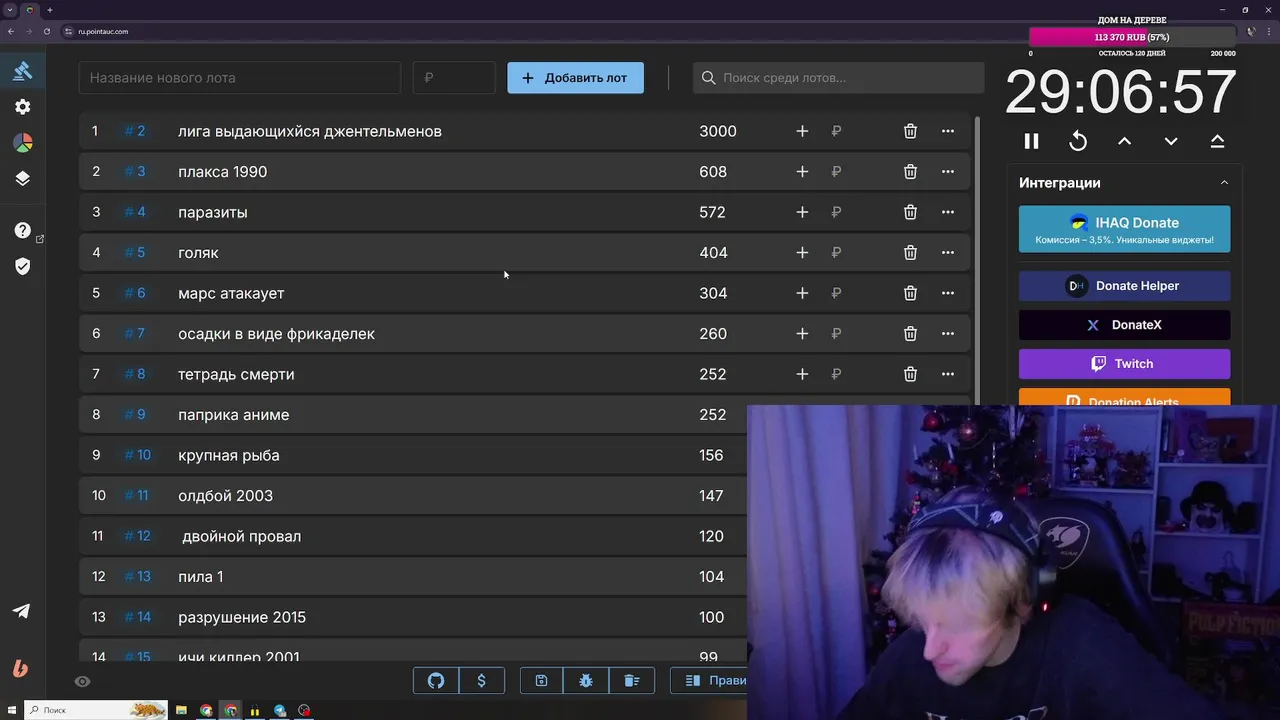Viewport: 1280px width, 720px height.
Task: Click the dollar sign support button
Action: pyautogui.click(x=482, y=681)
